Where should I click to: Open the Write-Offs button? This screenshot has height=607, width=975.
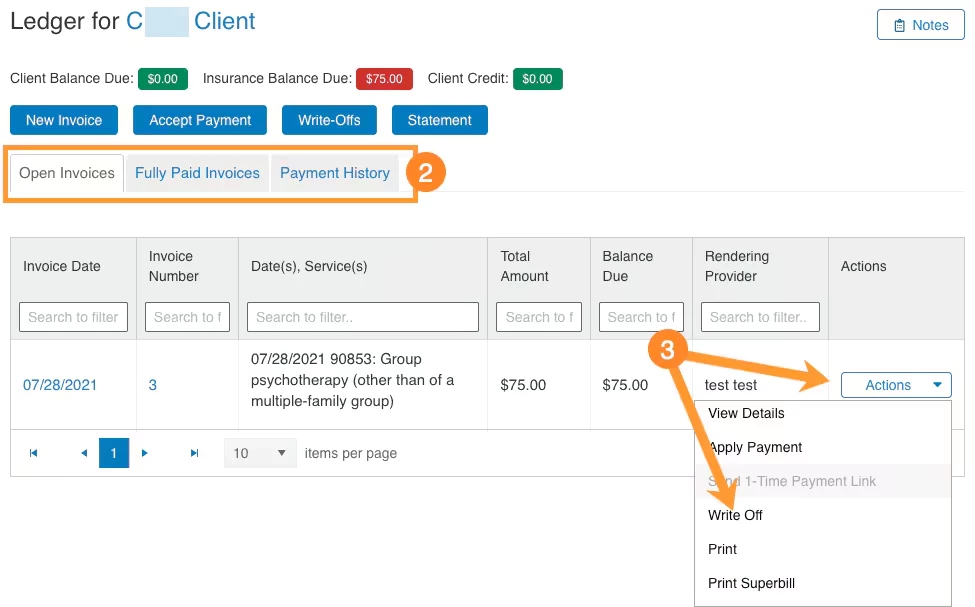329,120
